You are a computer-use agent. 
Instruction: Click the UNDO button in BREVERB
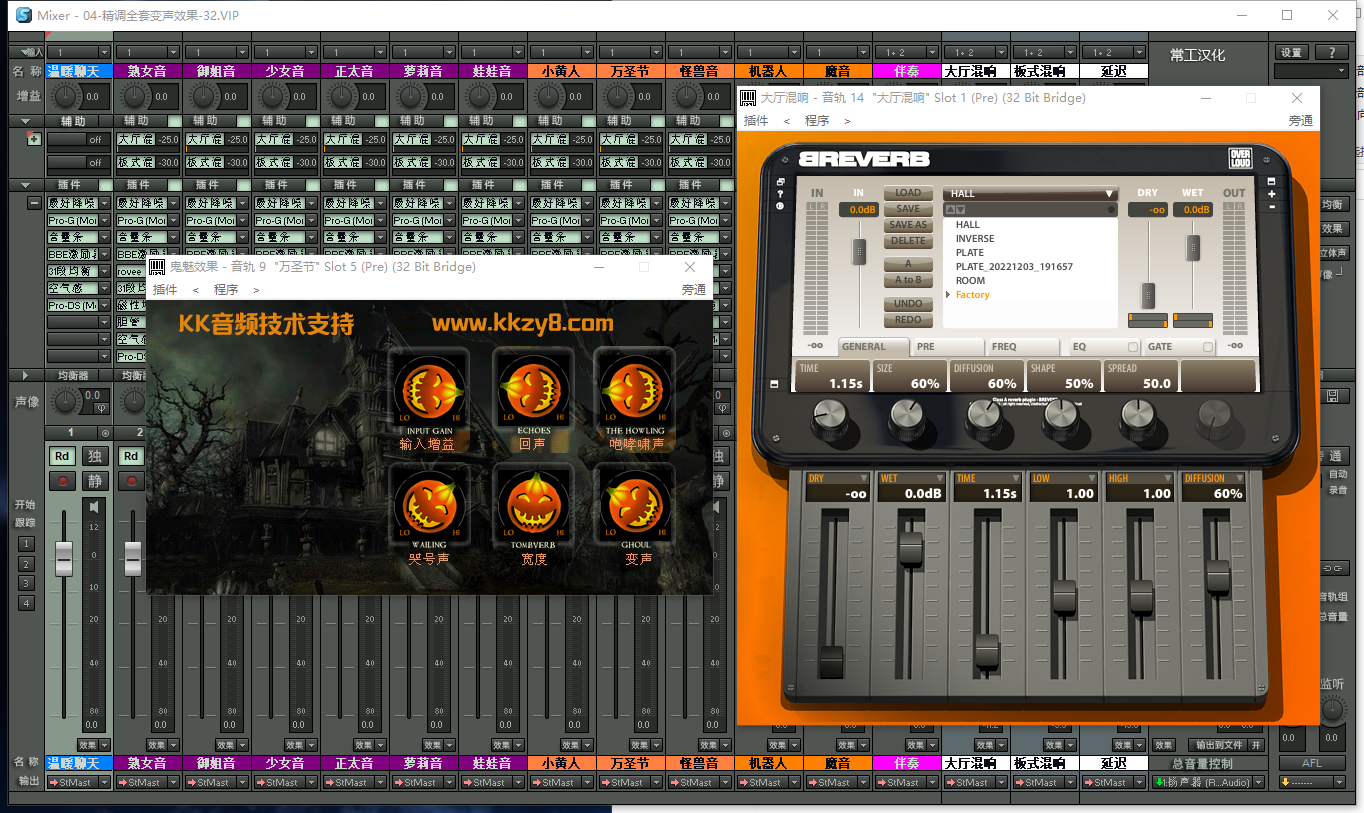tap(908, 304)
